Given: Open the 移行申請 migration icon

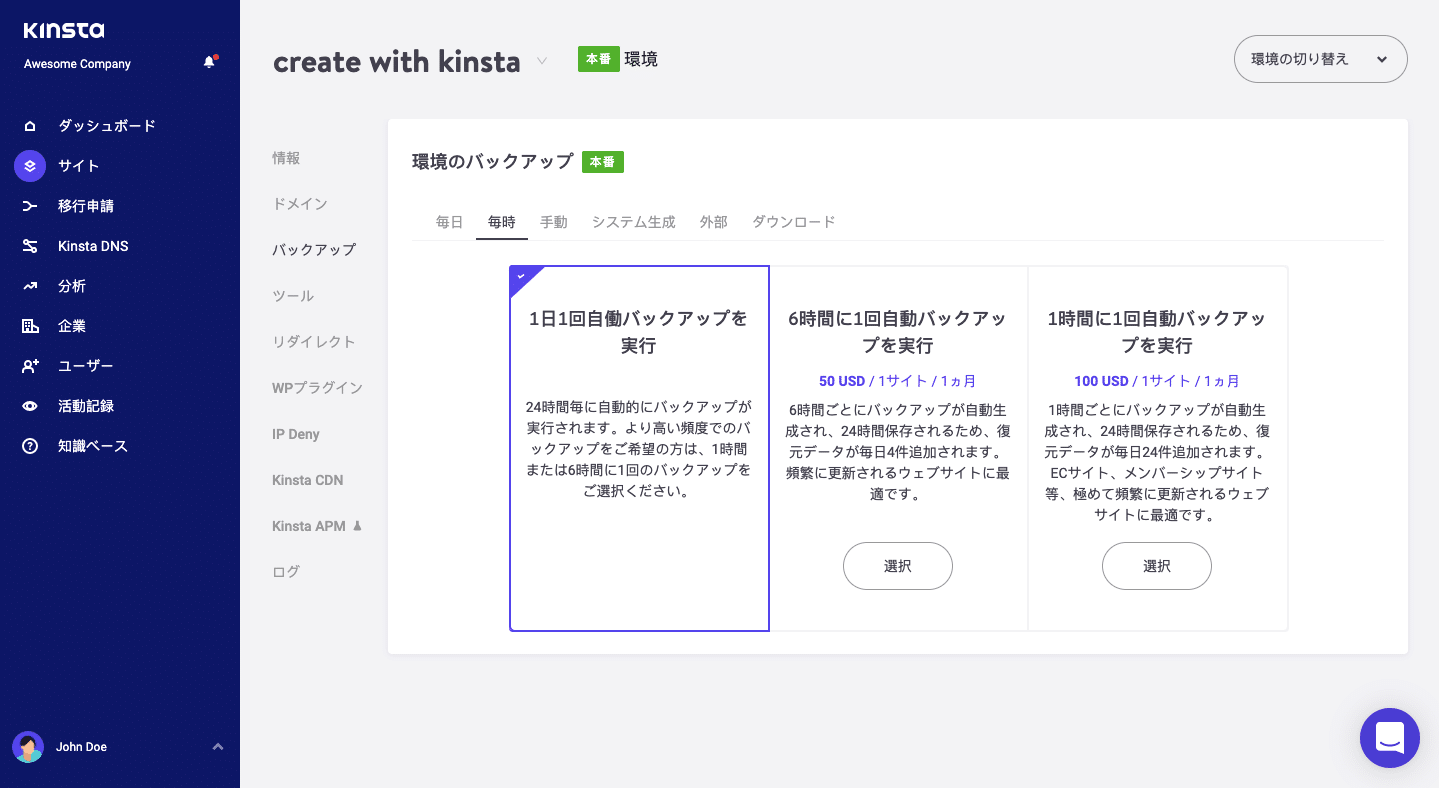Looking at the screenshot, I should coord(30,206).
